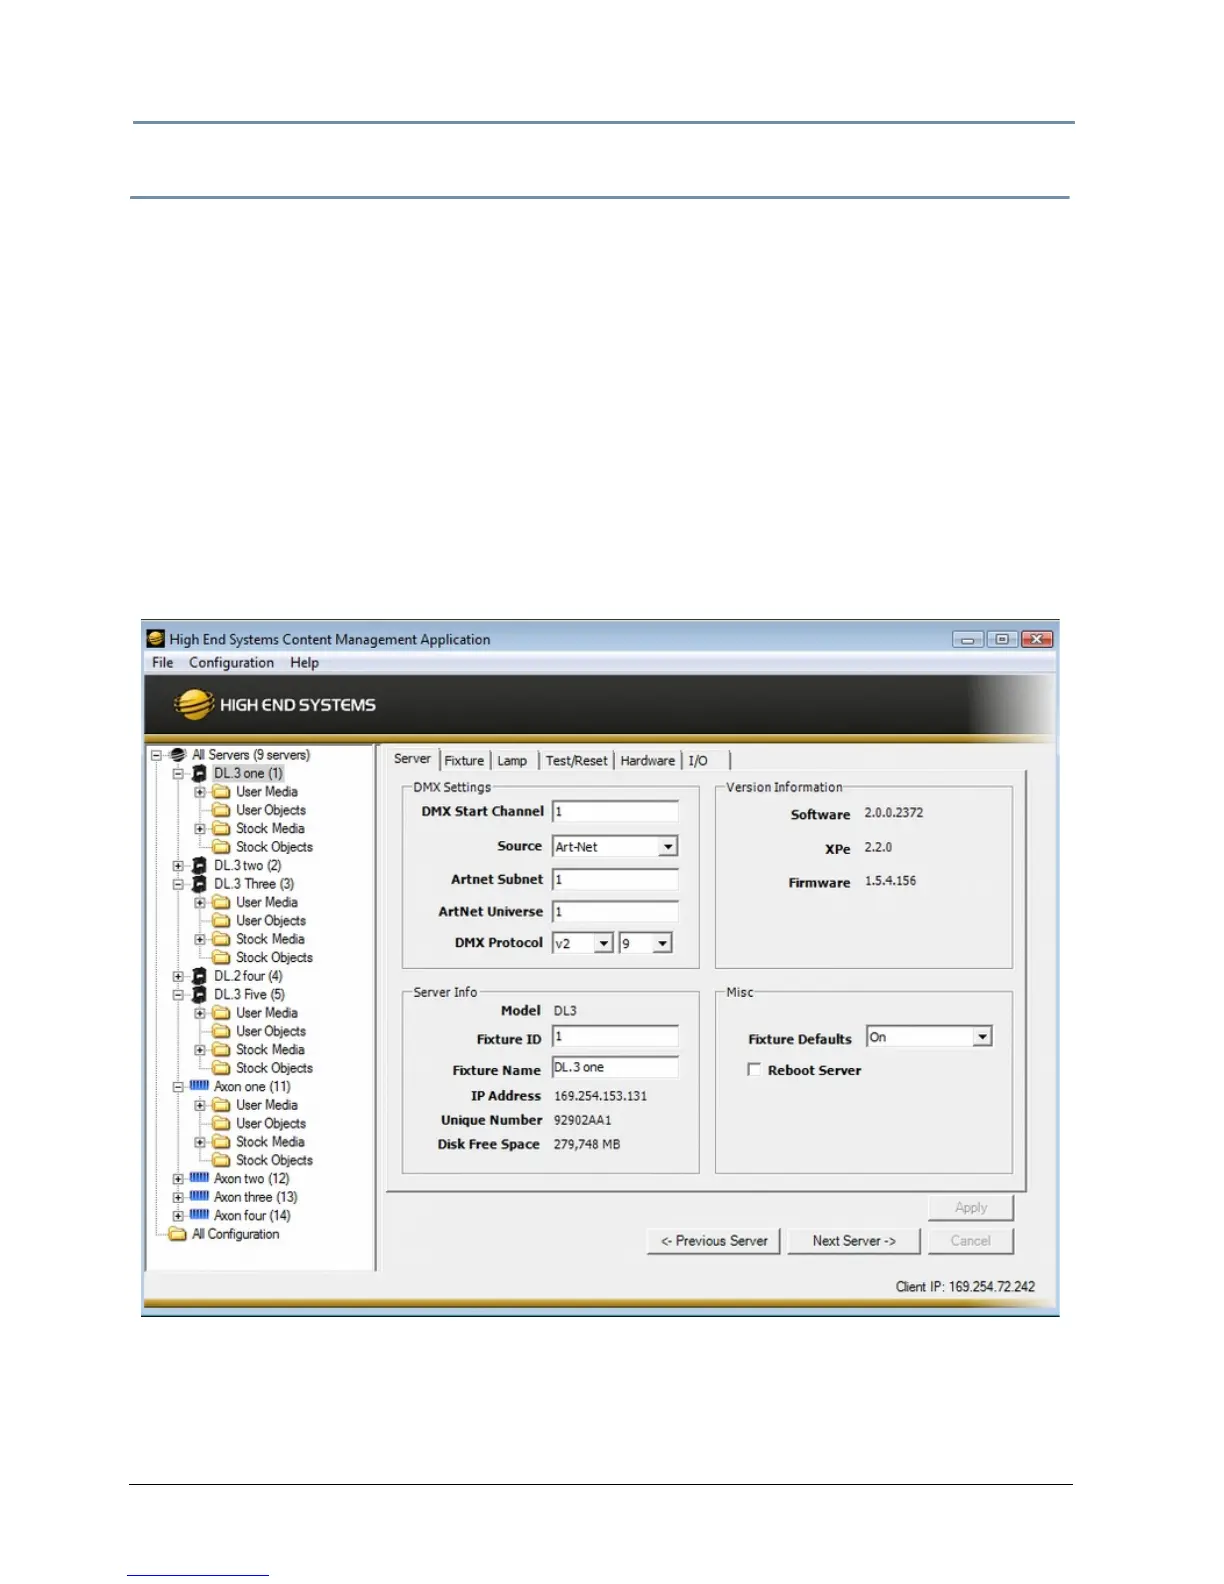Click the All Configuration folder icon

[178, 1234]
